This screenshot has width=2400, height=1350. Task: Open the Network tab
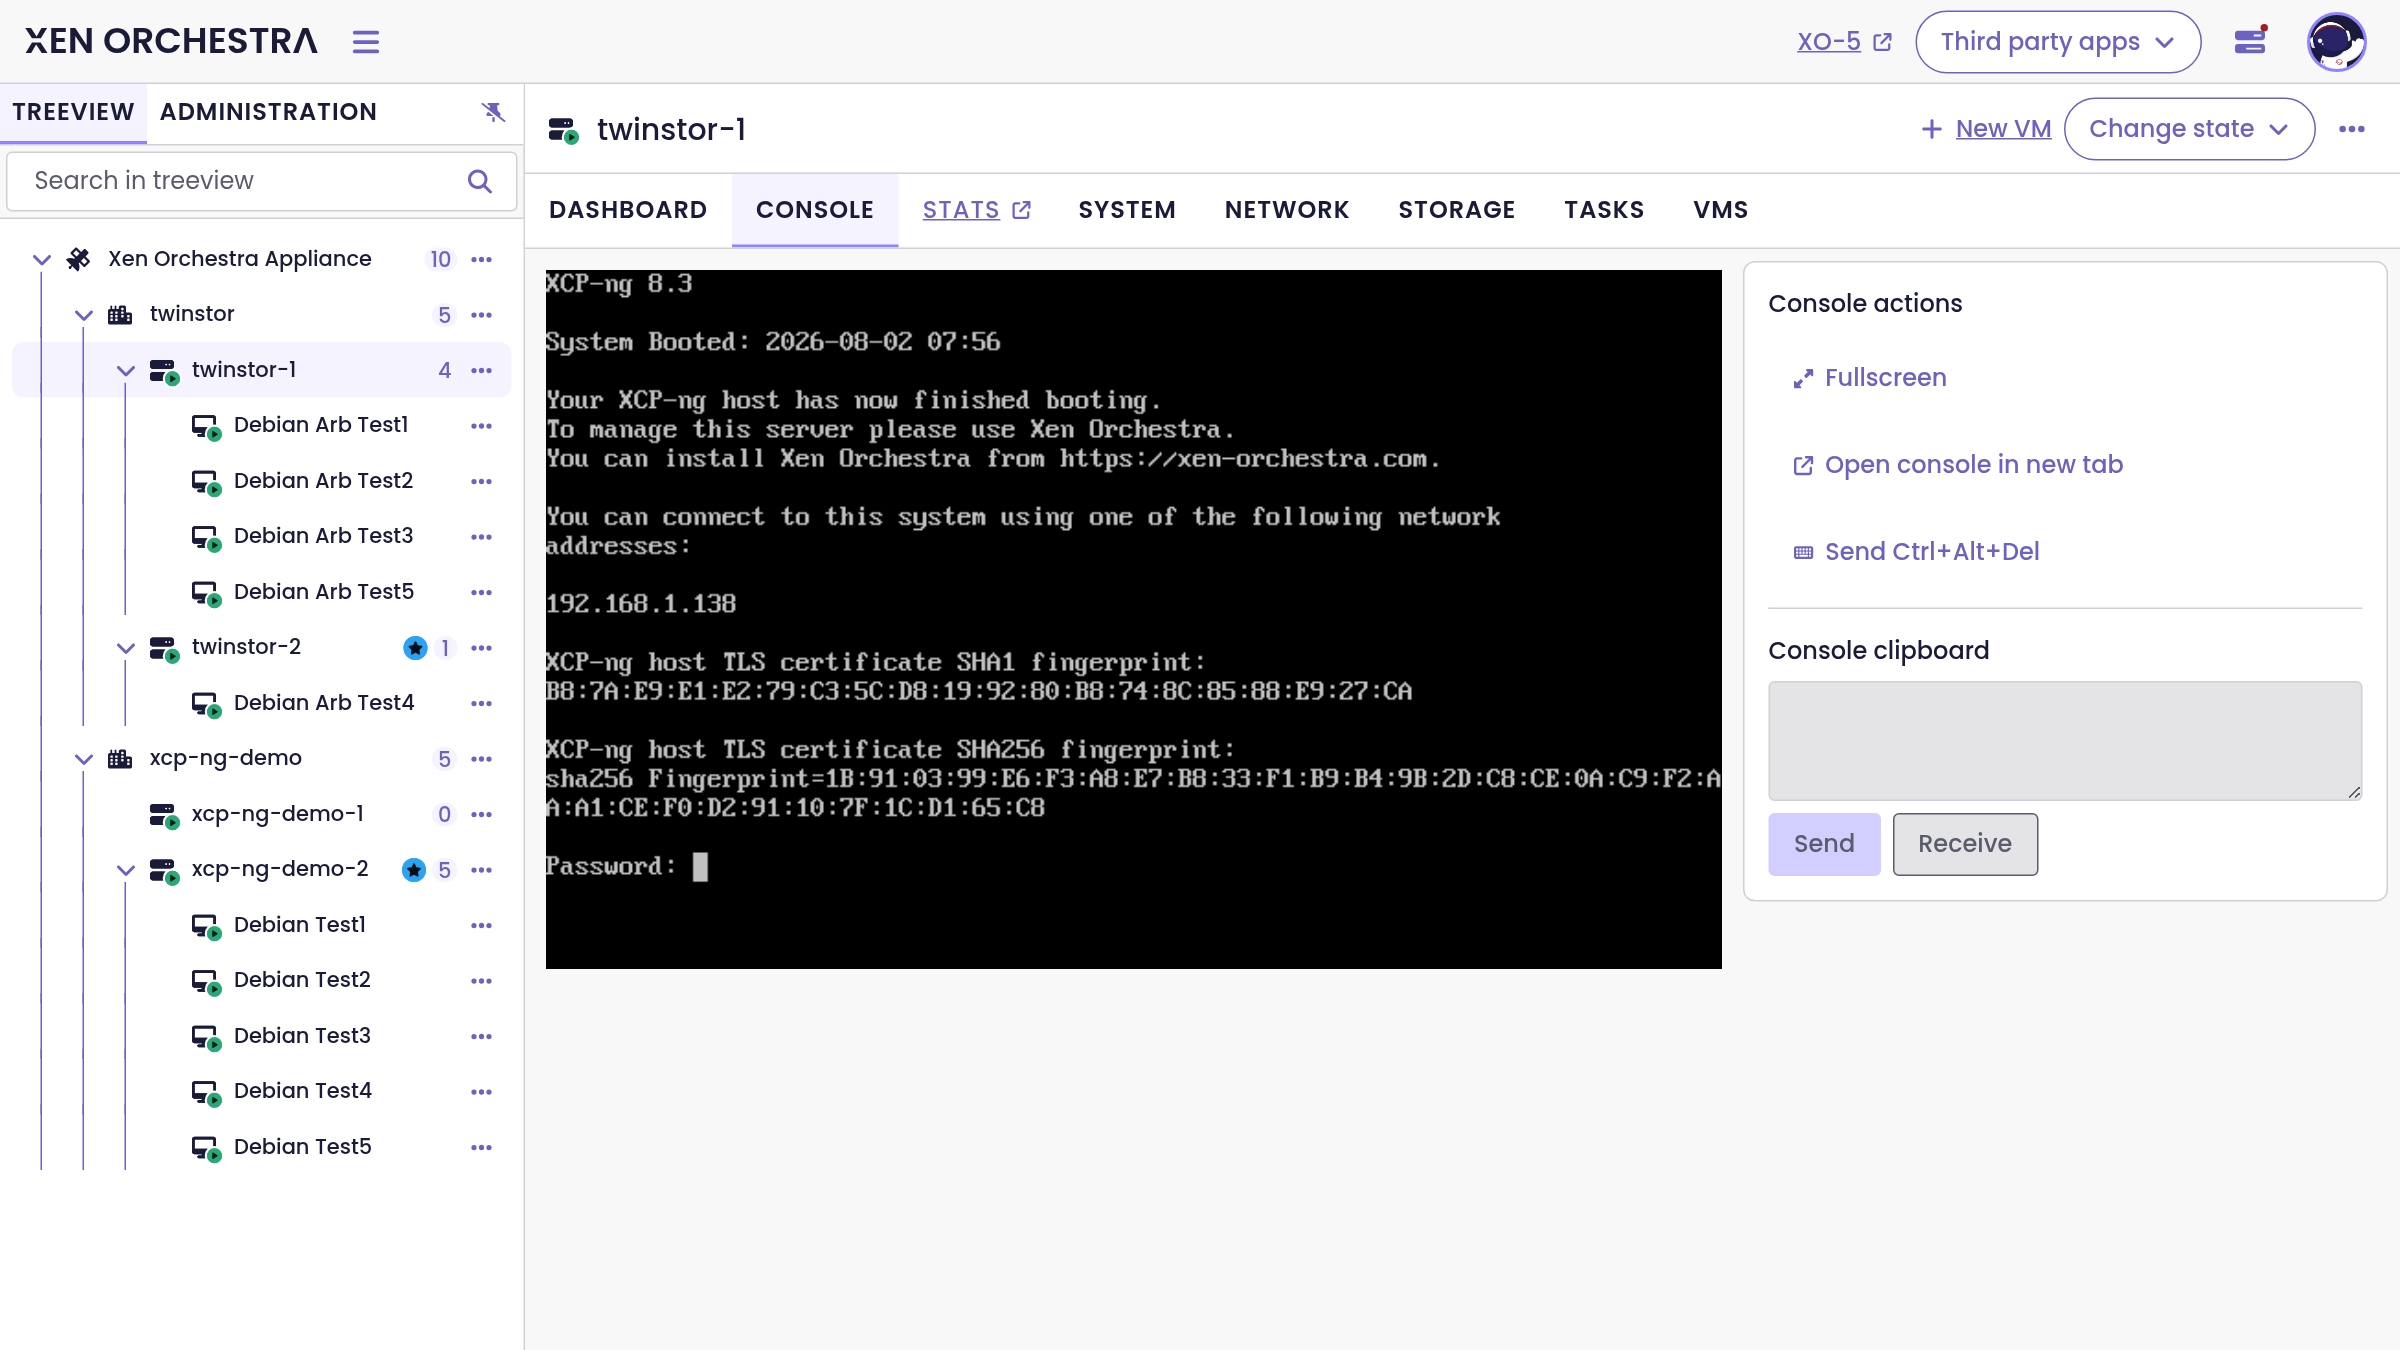click(1287, 210)
